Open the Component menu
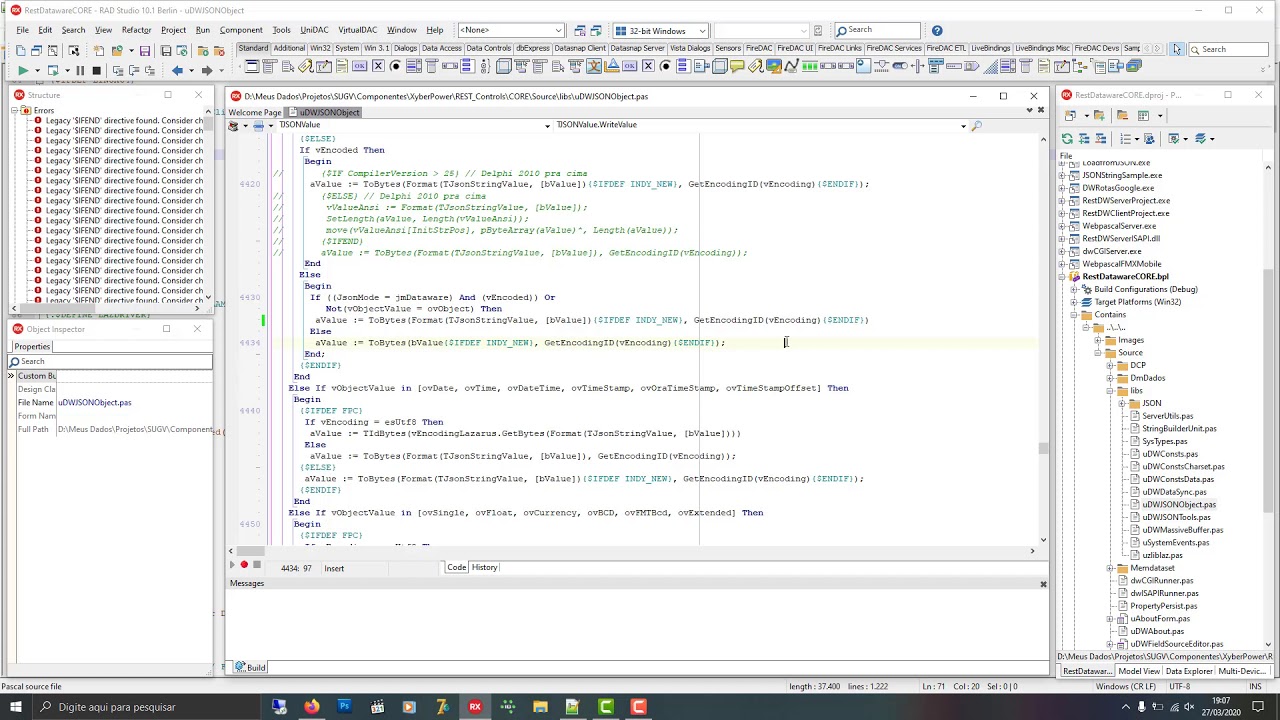This screenshot has width=1280, height=720. click(241, 30)
